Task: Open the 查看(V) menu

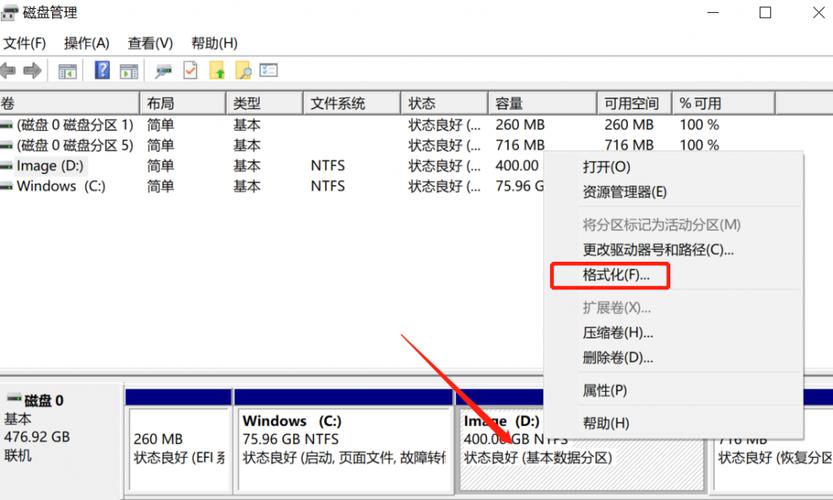Action: (150, 43)
